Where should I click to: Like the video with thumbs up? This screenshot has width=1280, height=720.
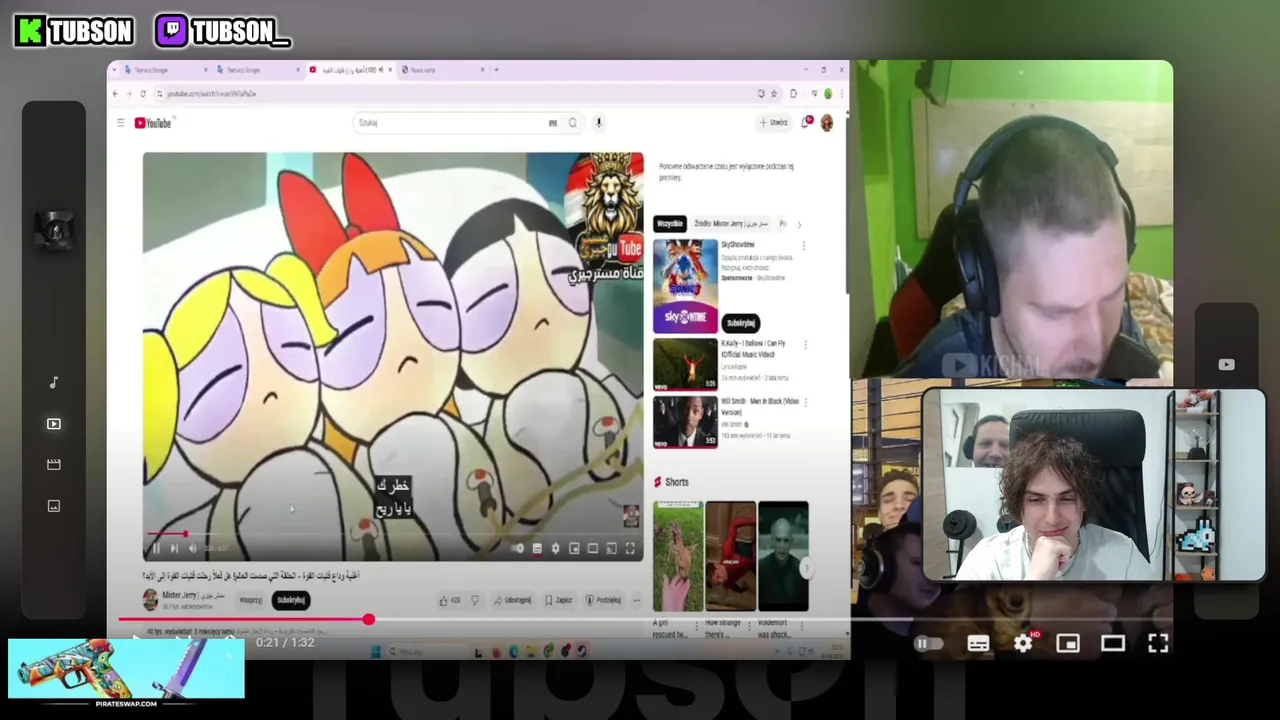(x=449, y=600)
